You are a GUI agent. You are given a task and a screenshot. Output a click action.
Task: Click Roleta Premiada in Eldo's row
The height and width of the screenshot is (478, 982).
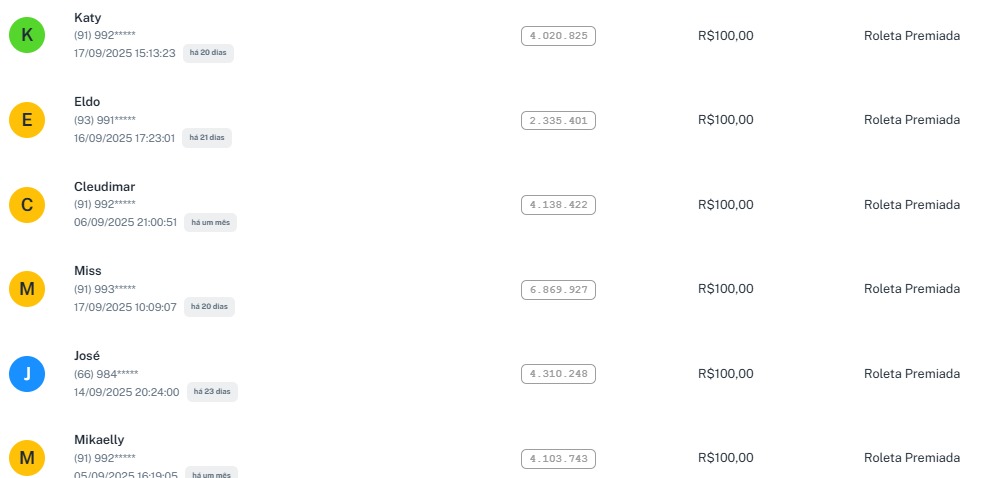pos(911,120)
